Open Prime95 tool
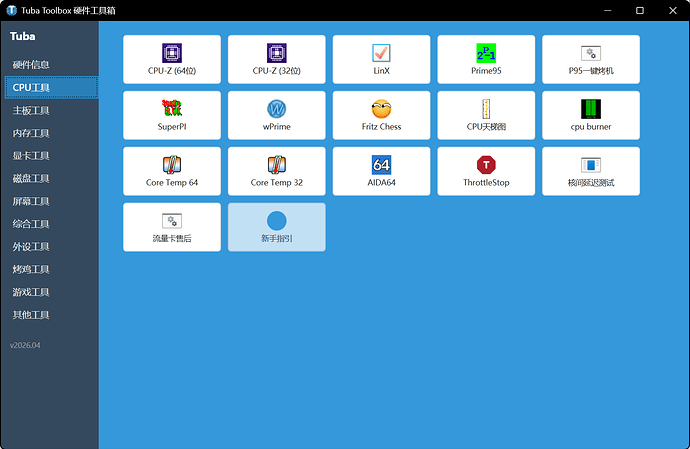The image size is (690, 449). pyautogui.click(x=486, y=59)
